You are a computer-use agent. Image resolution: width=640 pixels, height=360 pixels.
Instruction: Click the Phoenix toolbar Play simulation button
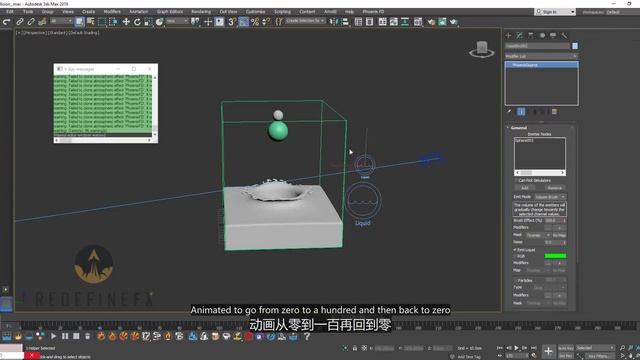click(53, 336)
